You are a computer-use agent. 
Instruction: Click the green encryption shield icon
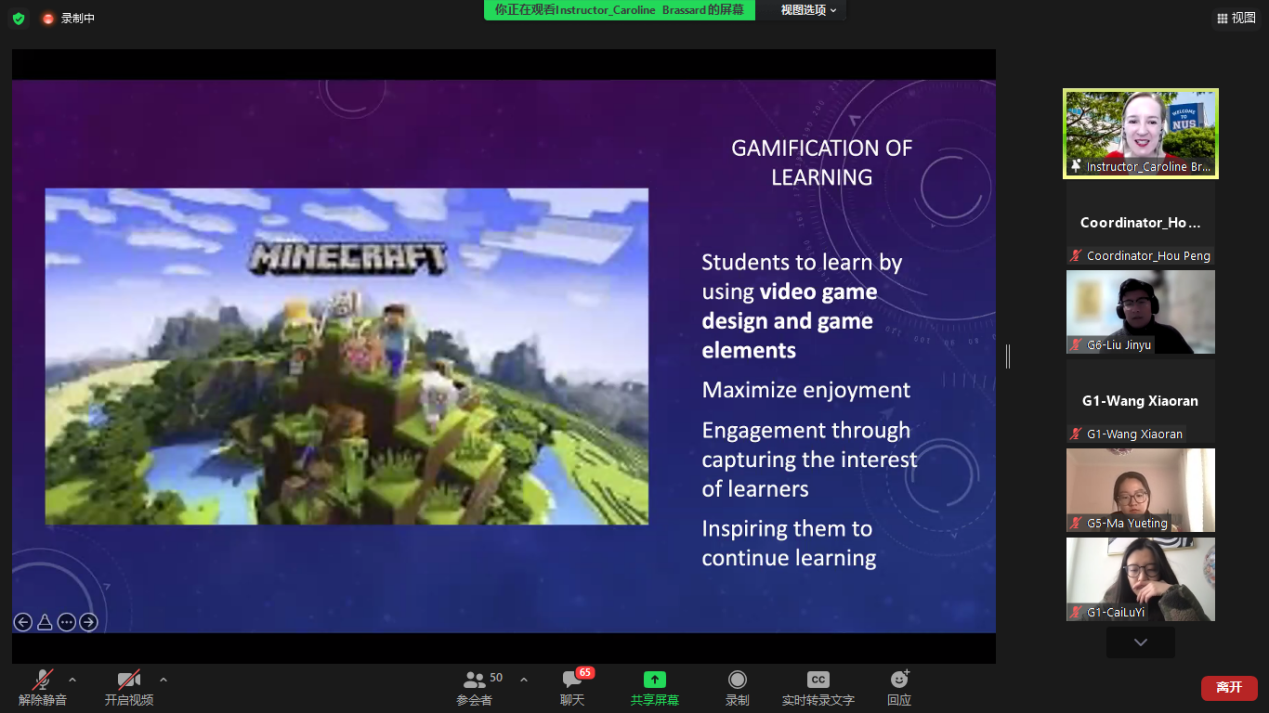click(18, 18)
